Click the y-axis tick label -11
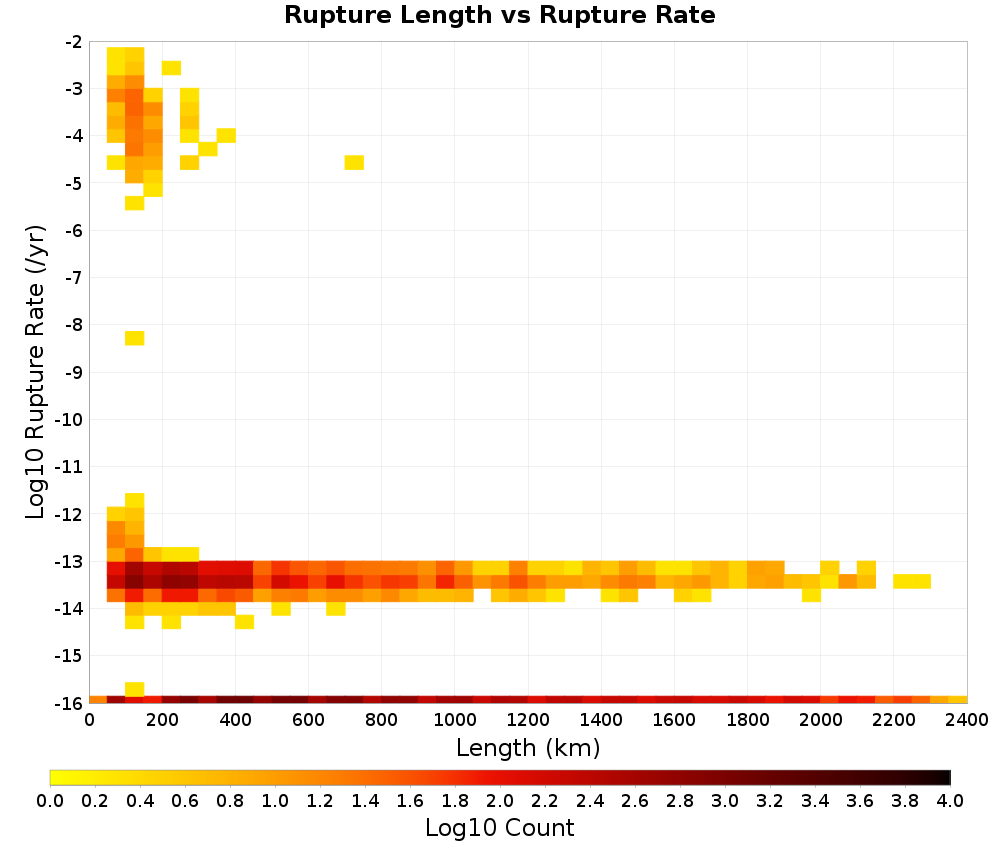This screenshot has height=850, width=1000. click(69, 467)
